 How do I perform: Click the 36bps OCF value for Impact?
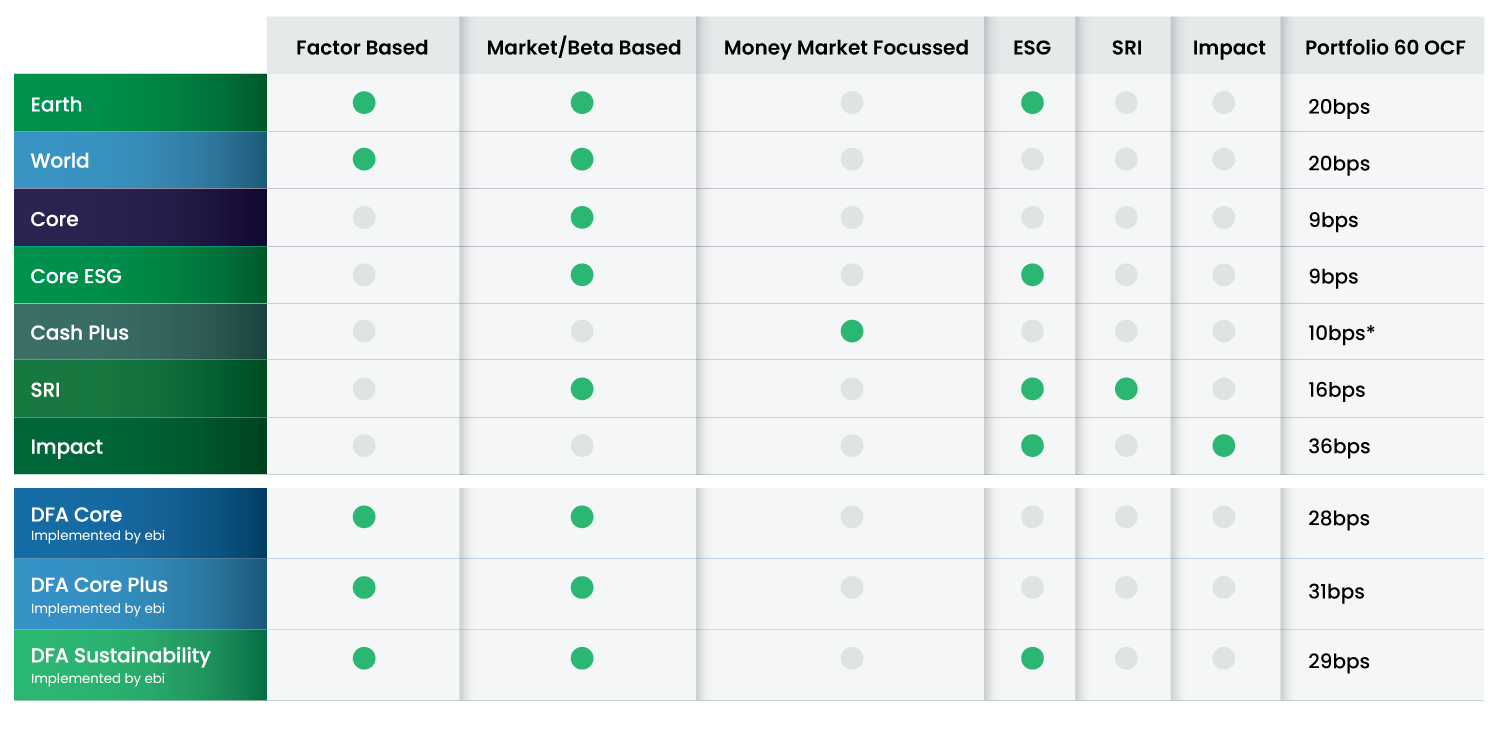click(x=1338, y=447)
